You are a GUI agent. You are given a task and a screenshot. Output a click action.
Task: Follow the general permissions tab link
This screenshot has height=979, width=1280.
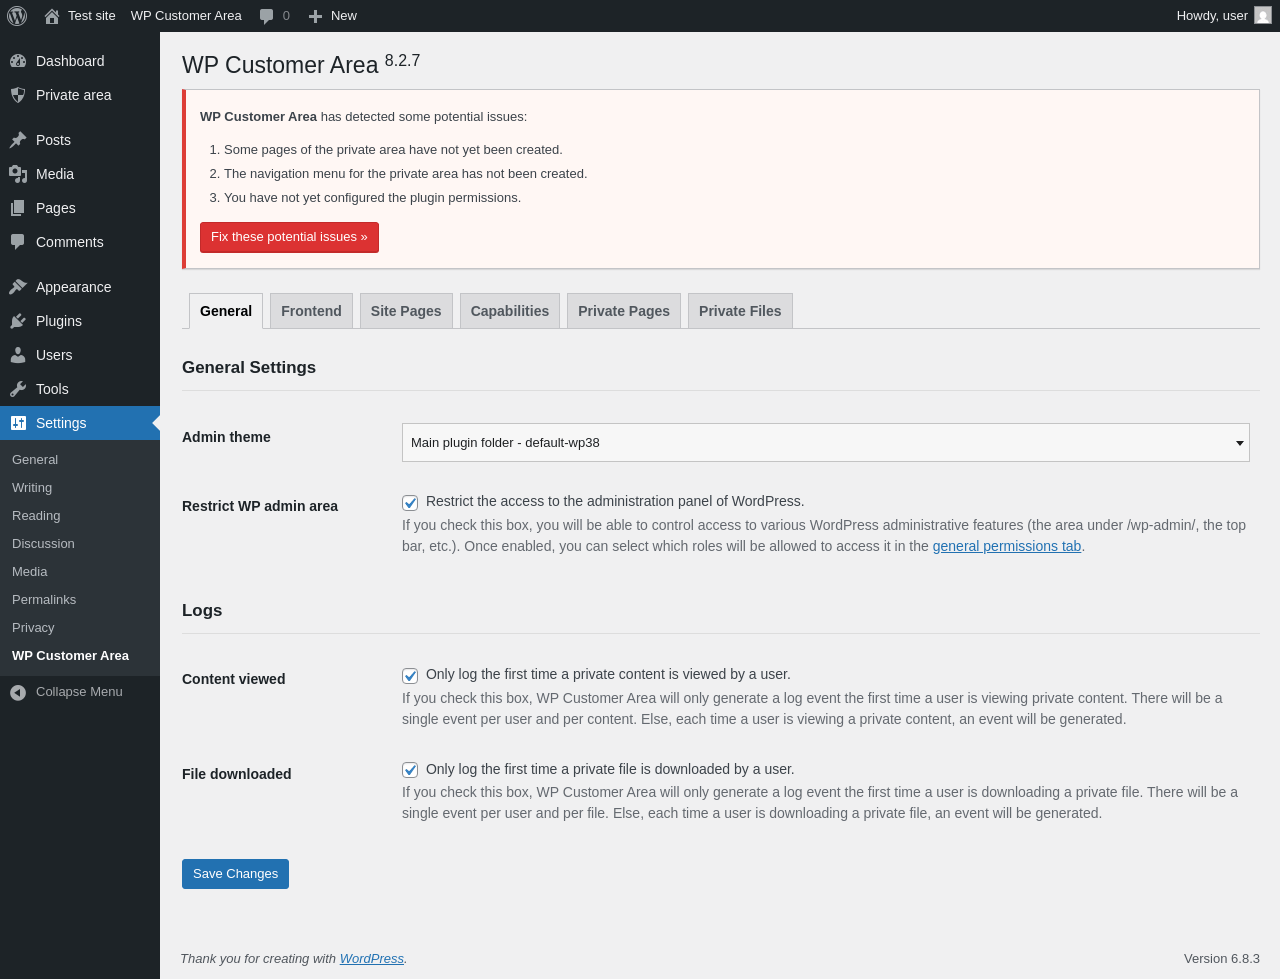click(1006, 546)
